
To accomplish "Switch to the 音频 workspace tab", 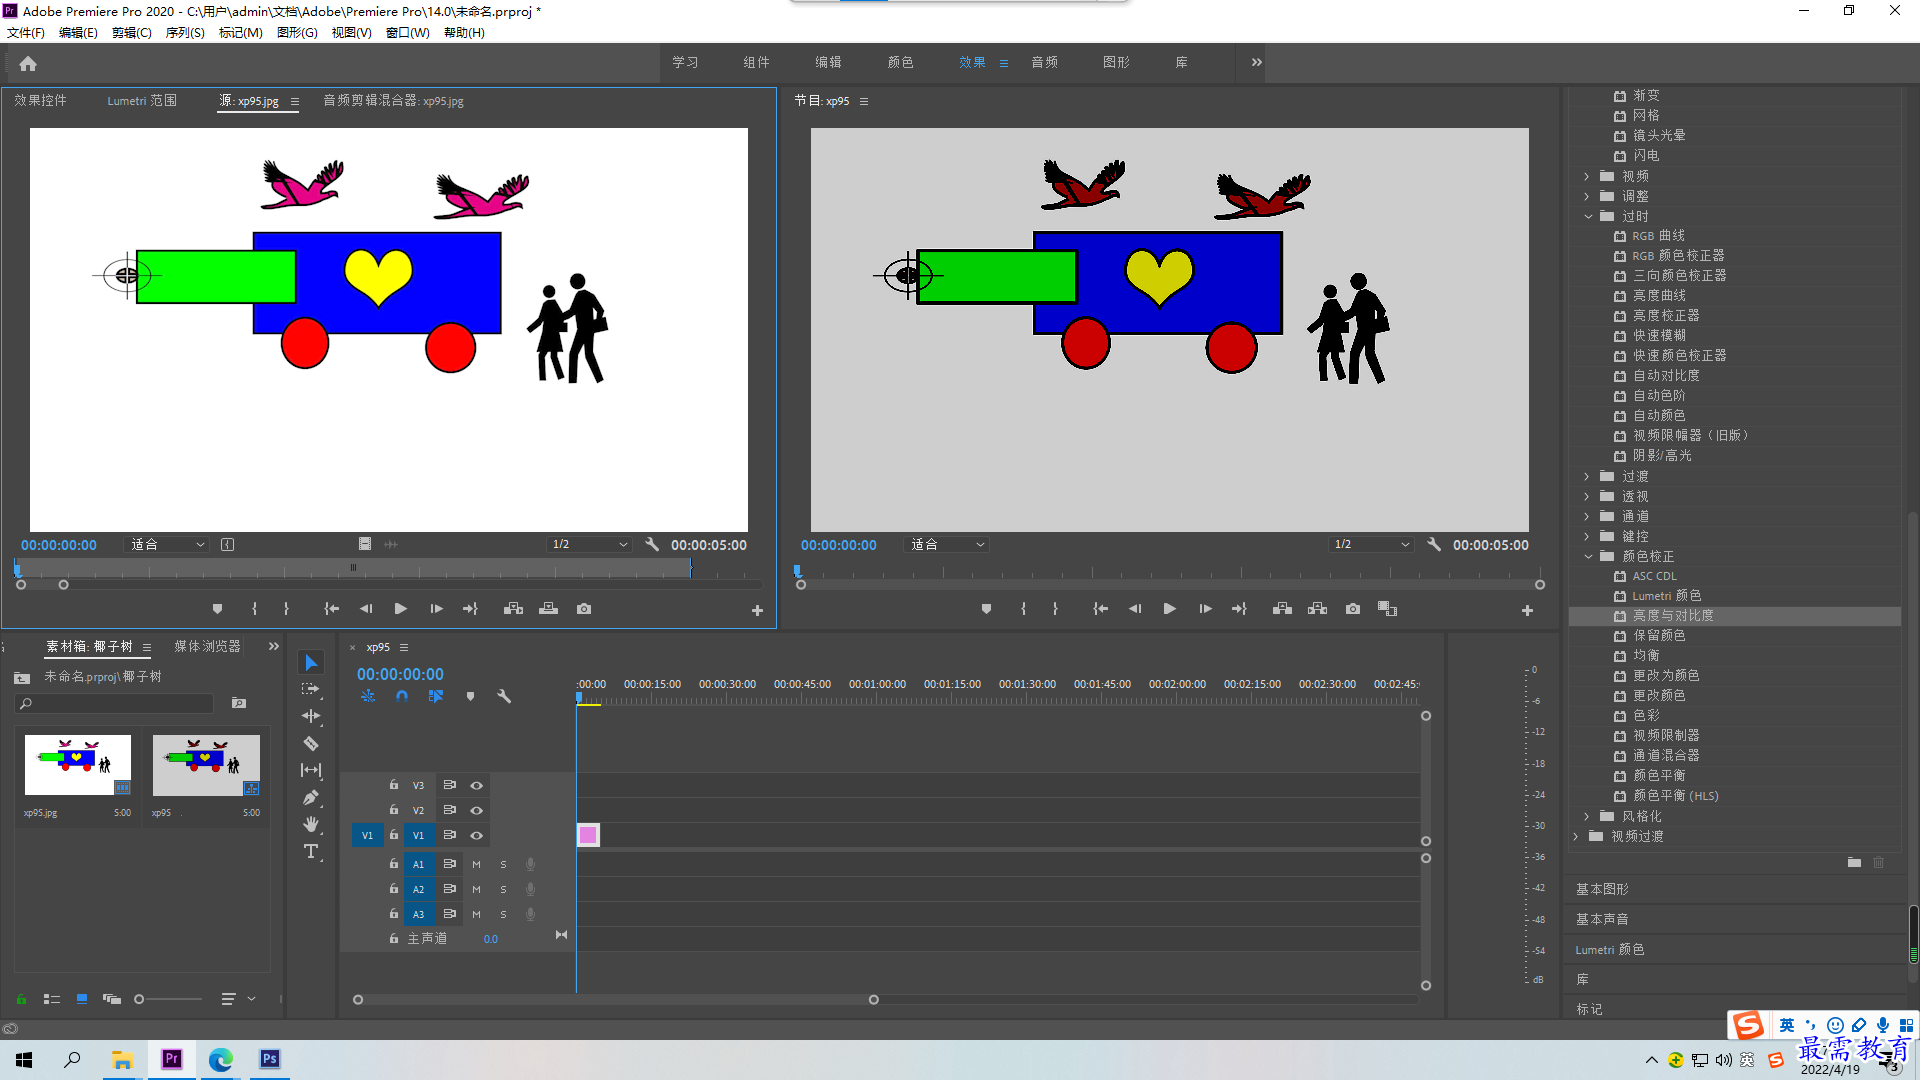I will click(1044, 62).
